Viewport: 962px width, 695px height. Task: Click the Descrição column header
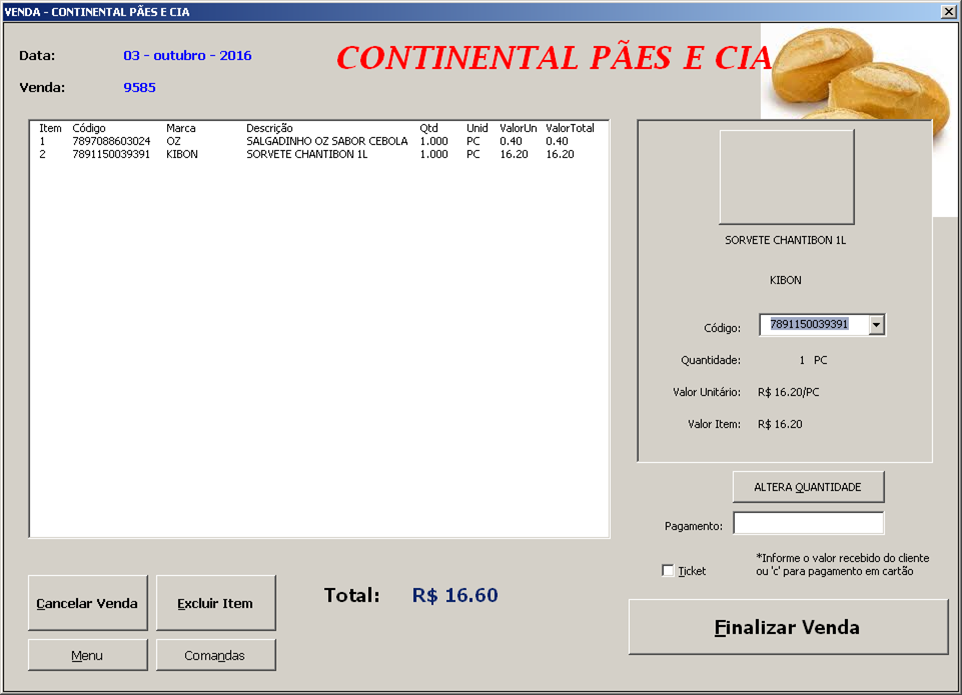pyautogui.click(x=269, y=128)
